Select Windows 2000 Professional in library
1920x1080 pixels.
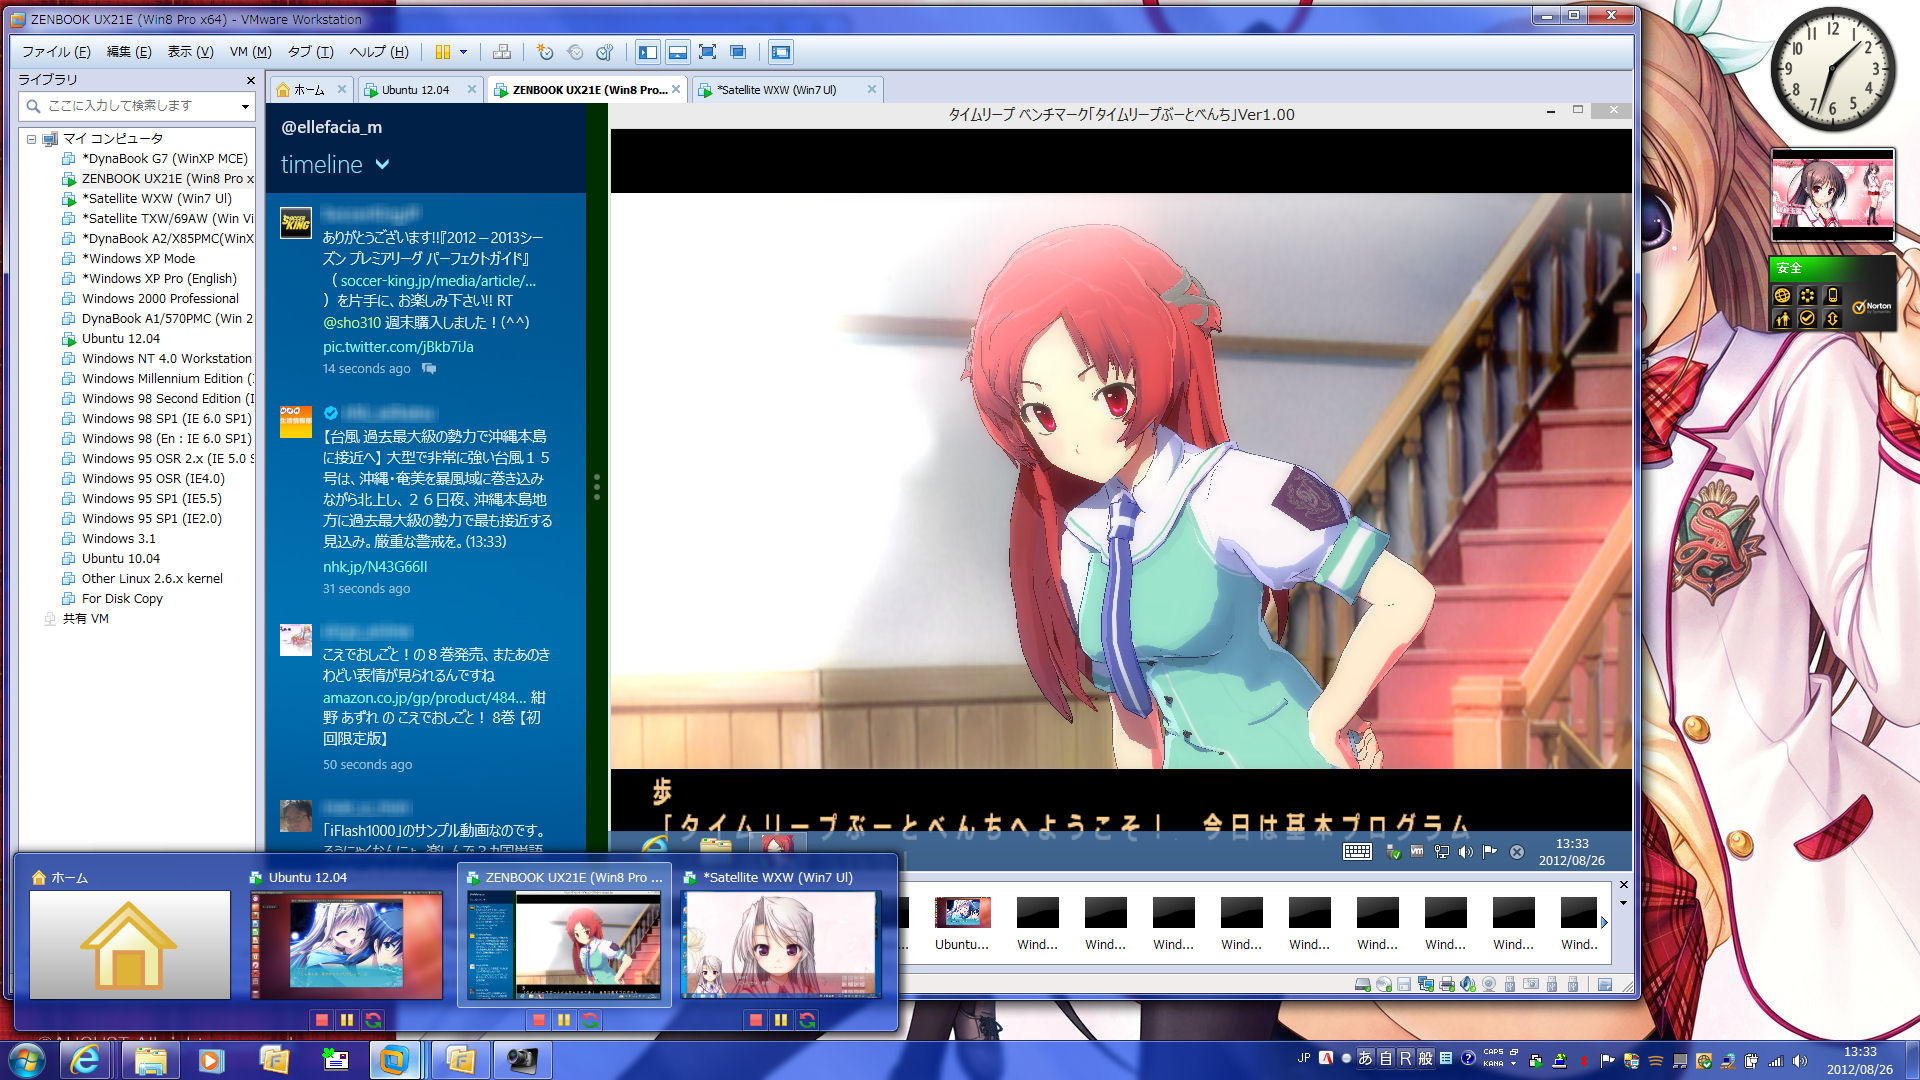tap(160, 298)
